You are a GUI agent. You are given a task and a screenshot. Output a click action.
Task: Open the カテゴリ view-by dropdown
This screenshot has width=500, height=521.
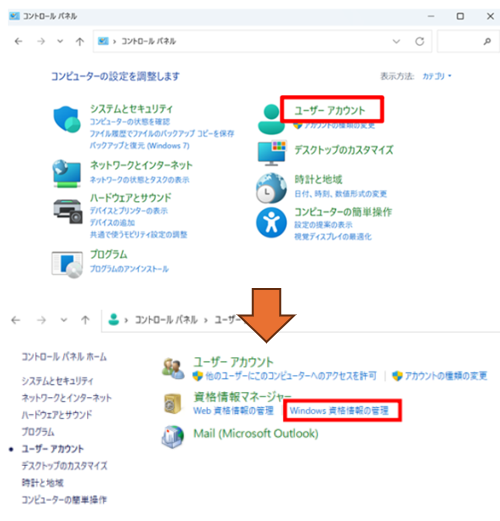pos(437,76)
